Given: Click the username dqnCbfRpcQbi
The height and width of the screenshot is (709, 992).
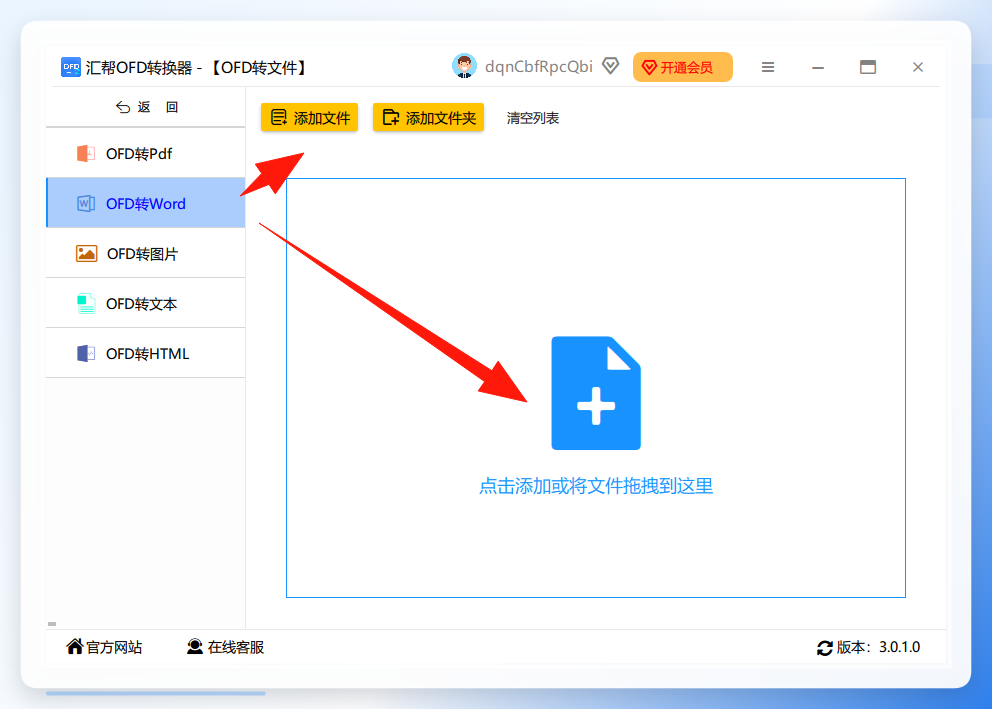Looking at the screenshot, I should point(538,66).
